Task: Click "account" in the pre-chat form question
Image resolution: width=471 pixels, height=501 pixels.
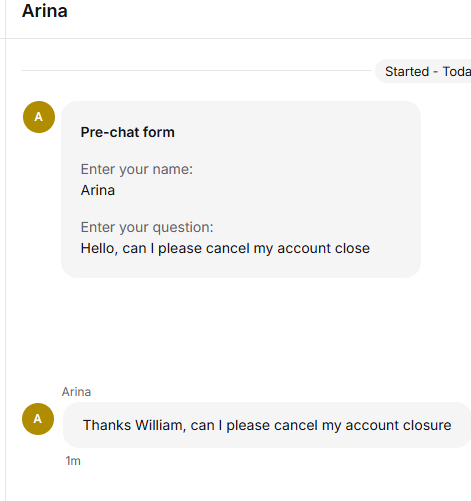Action: tap(304, 249)
